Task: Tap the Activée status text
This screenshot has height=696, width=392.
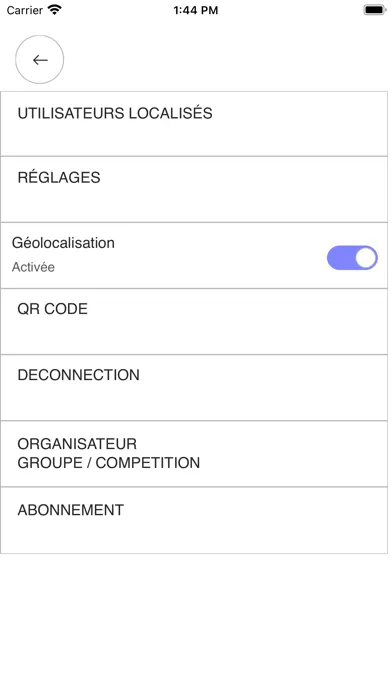Action: pos(33,267)
